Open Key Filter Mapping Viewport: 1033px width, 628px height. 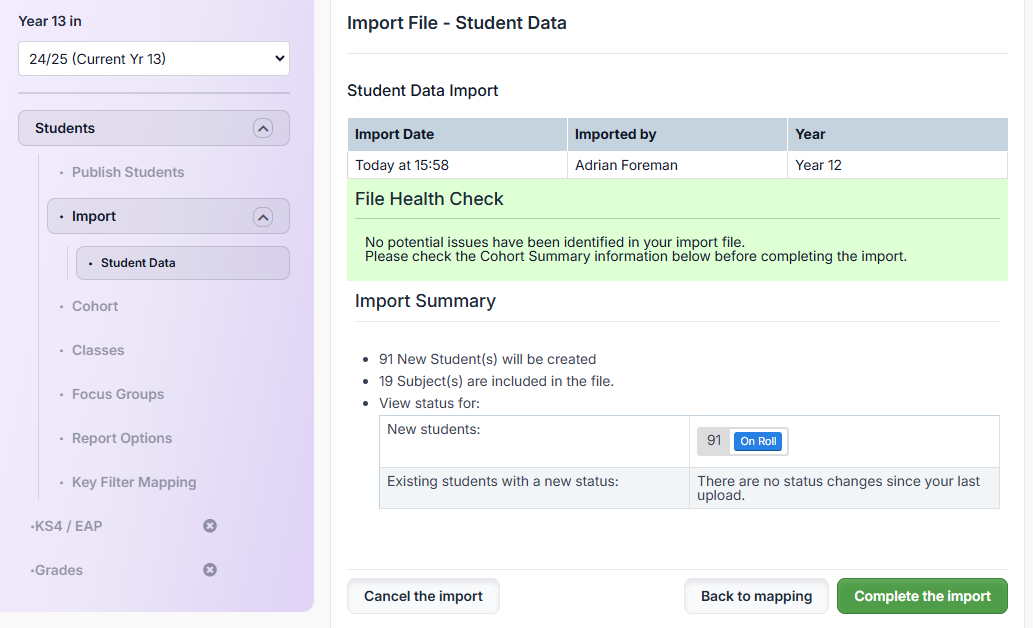coord(134,482)
